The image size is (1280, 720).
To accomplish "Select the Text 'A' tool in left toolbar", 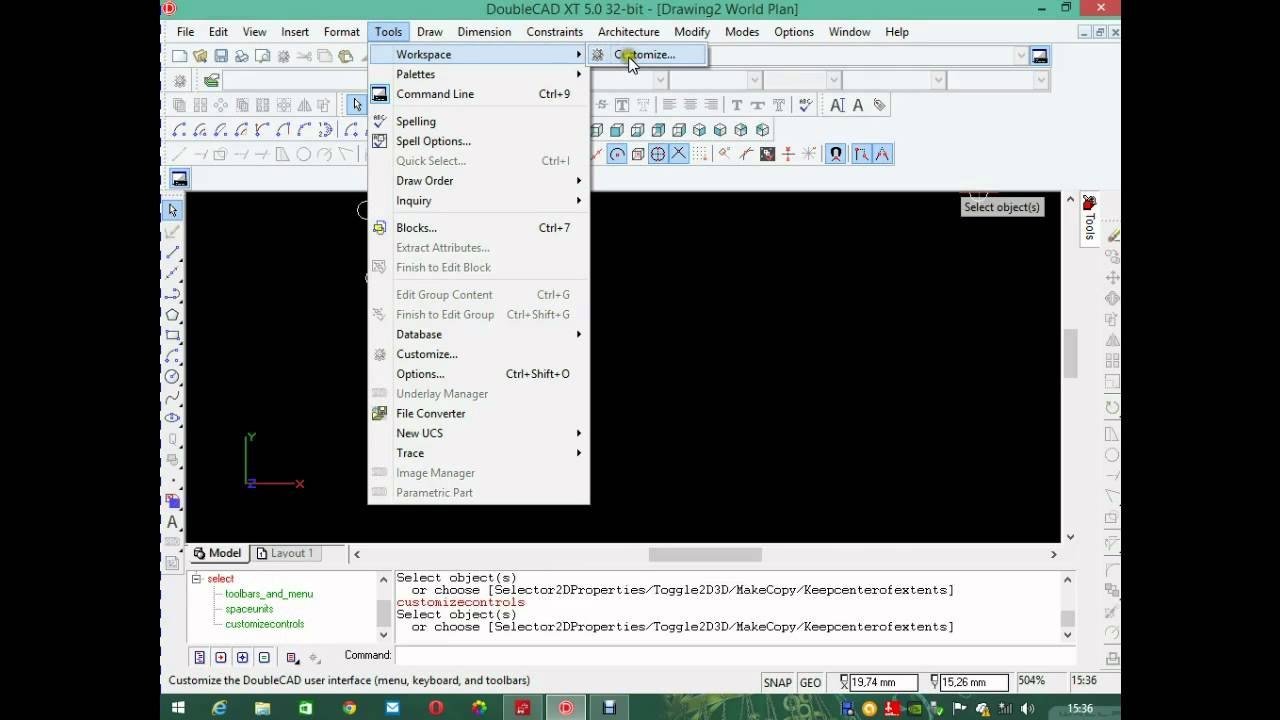I will click(173, 522).
